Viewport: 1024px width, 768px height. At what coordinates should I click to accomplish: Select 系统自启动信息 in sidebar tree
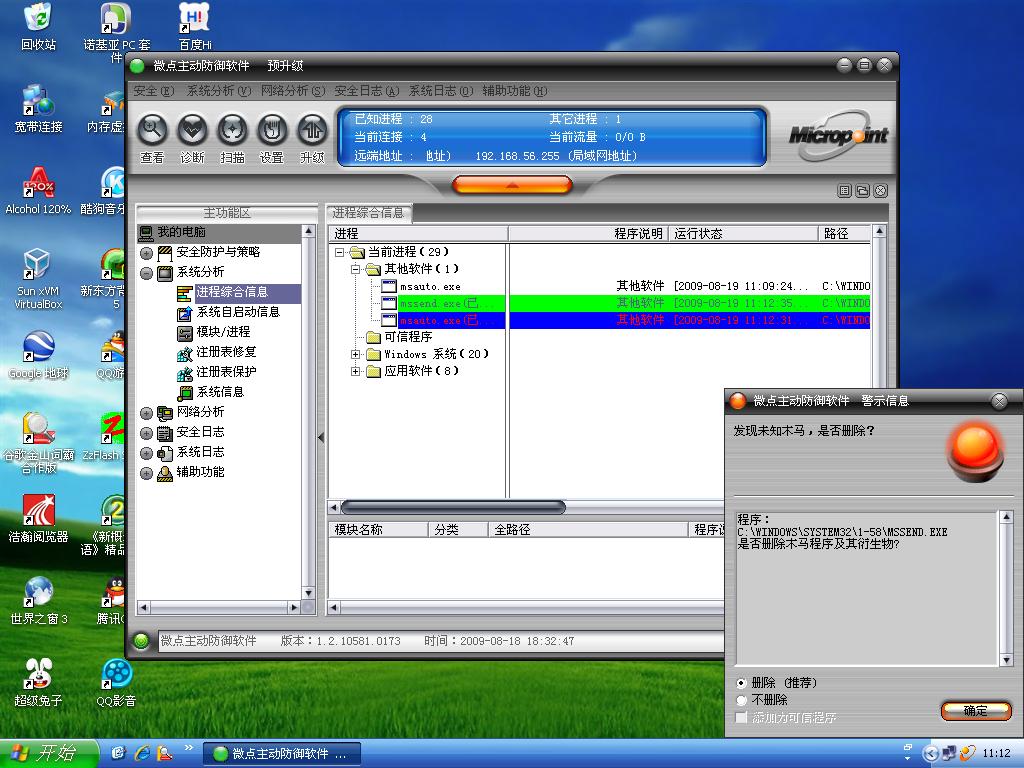(x=229, y=312)
